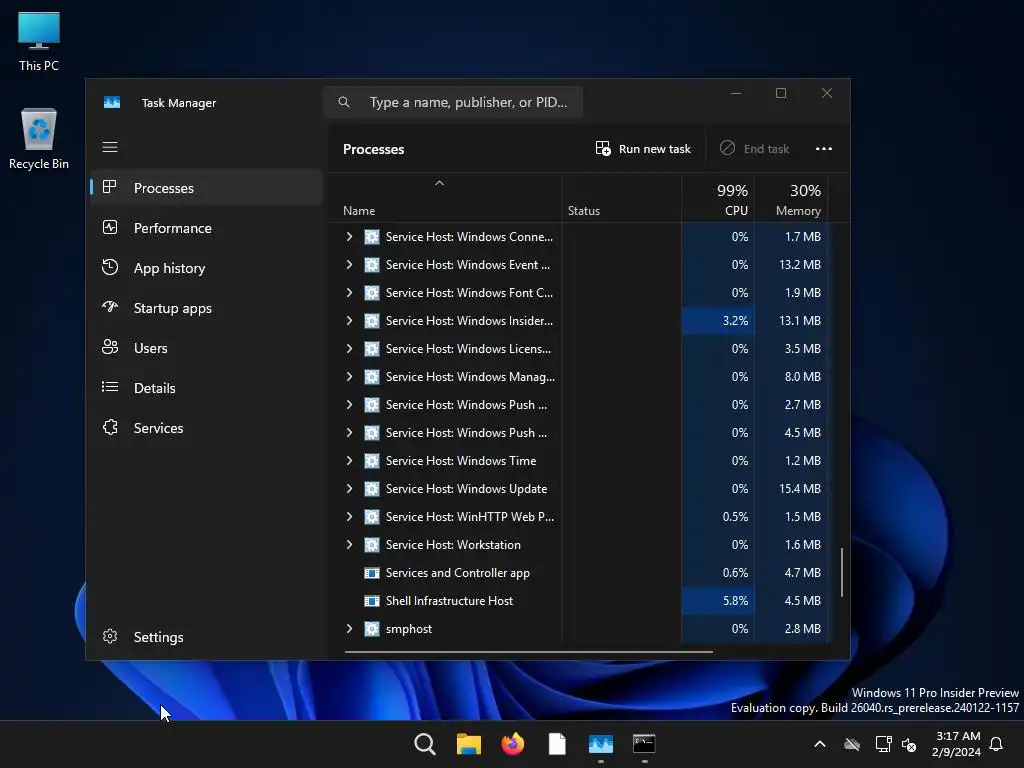Launch Firefox from the taskbar
The image size is (1024, 768).
click(513, 744)
